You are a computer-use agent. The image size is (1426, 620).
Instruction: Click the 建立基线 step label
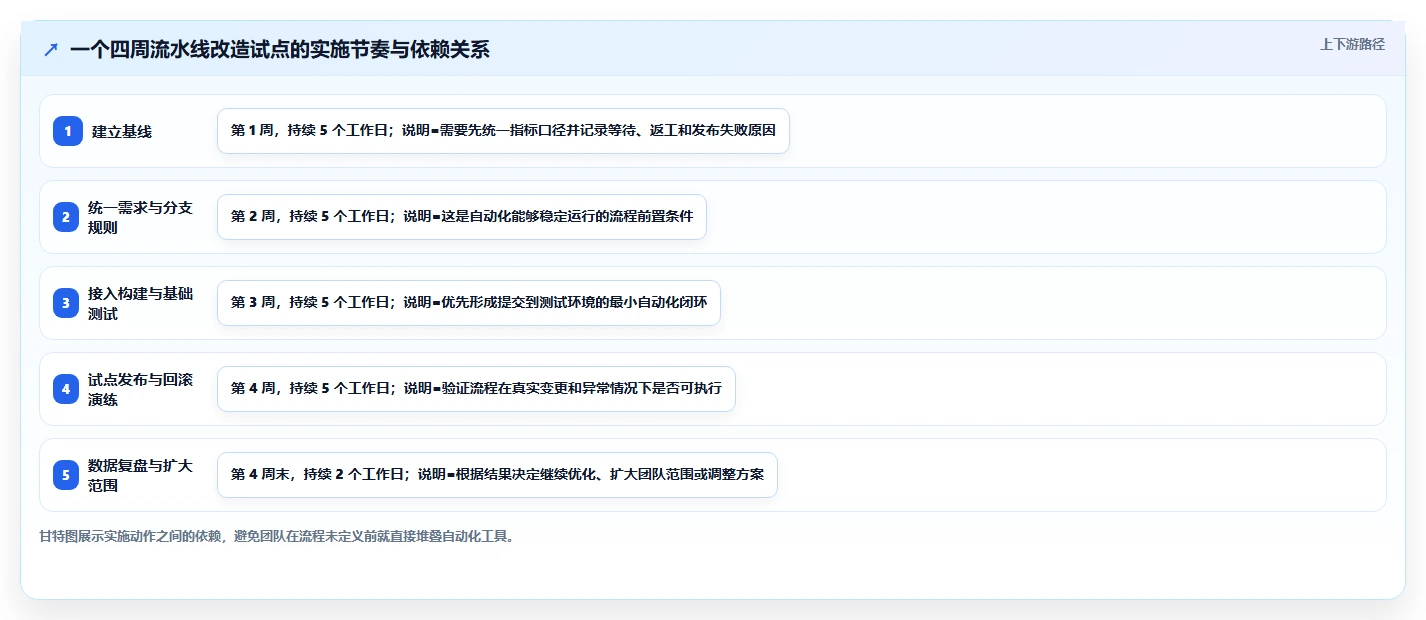122,131
